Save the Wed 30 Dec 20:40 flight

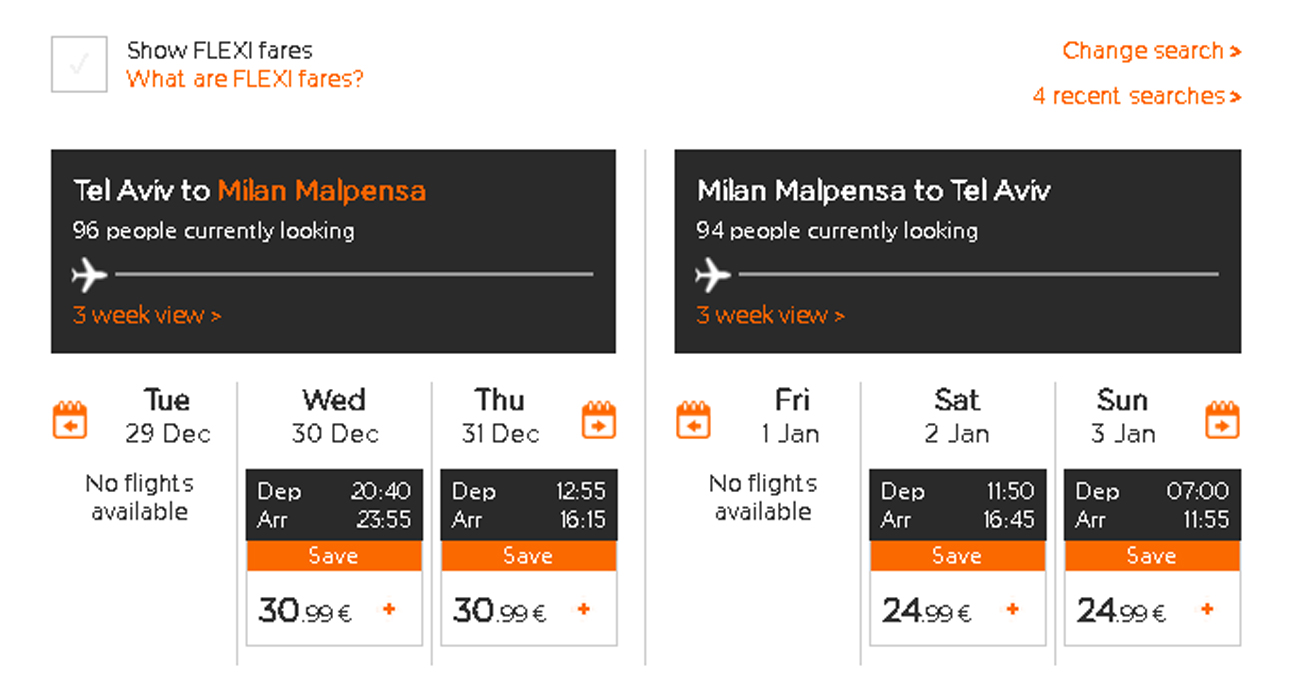click(x=334, y=556)
